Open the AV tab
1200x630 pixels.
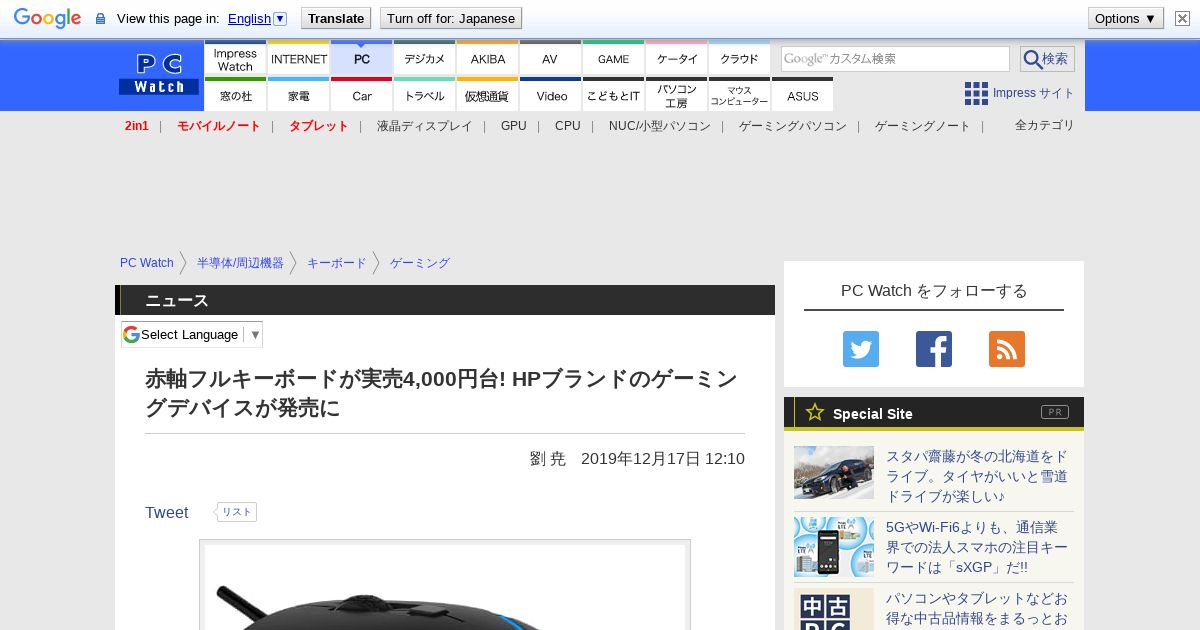coord(551,58)
